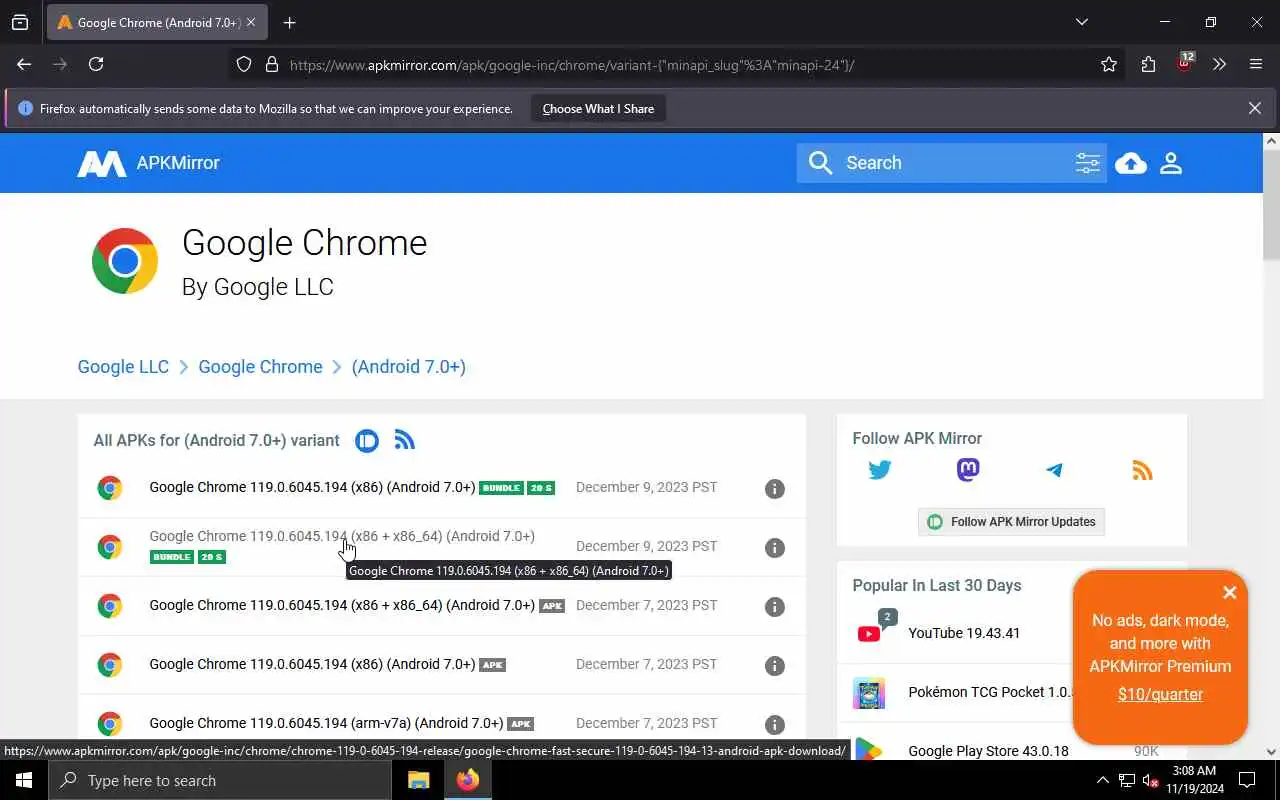This screenshot has width=1280, height=800.
Task: Expand info for x86 + x86_64 bundle row
Action: click(774, 548)
